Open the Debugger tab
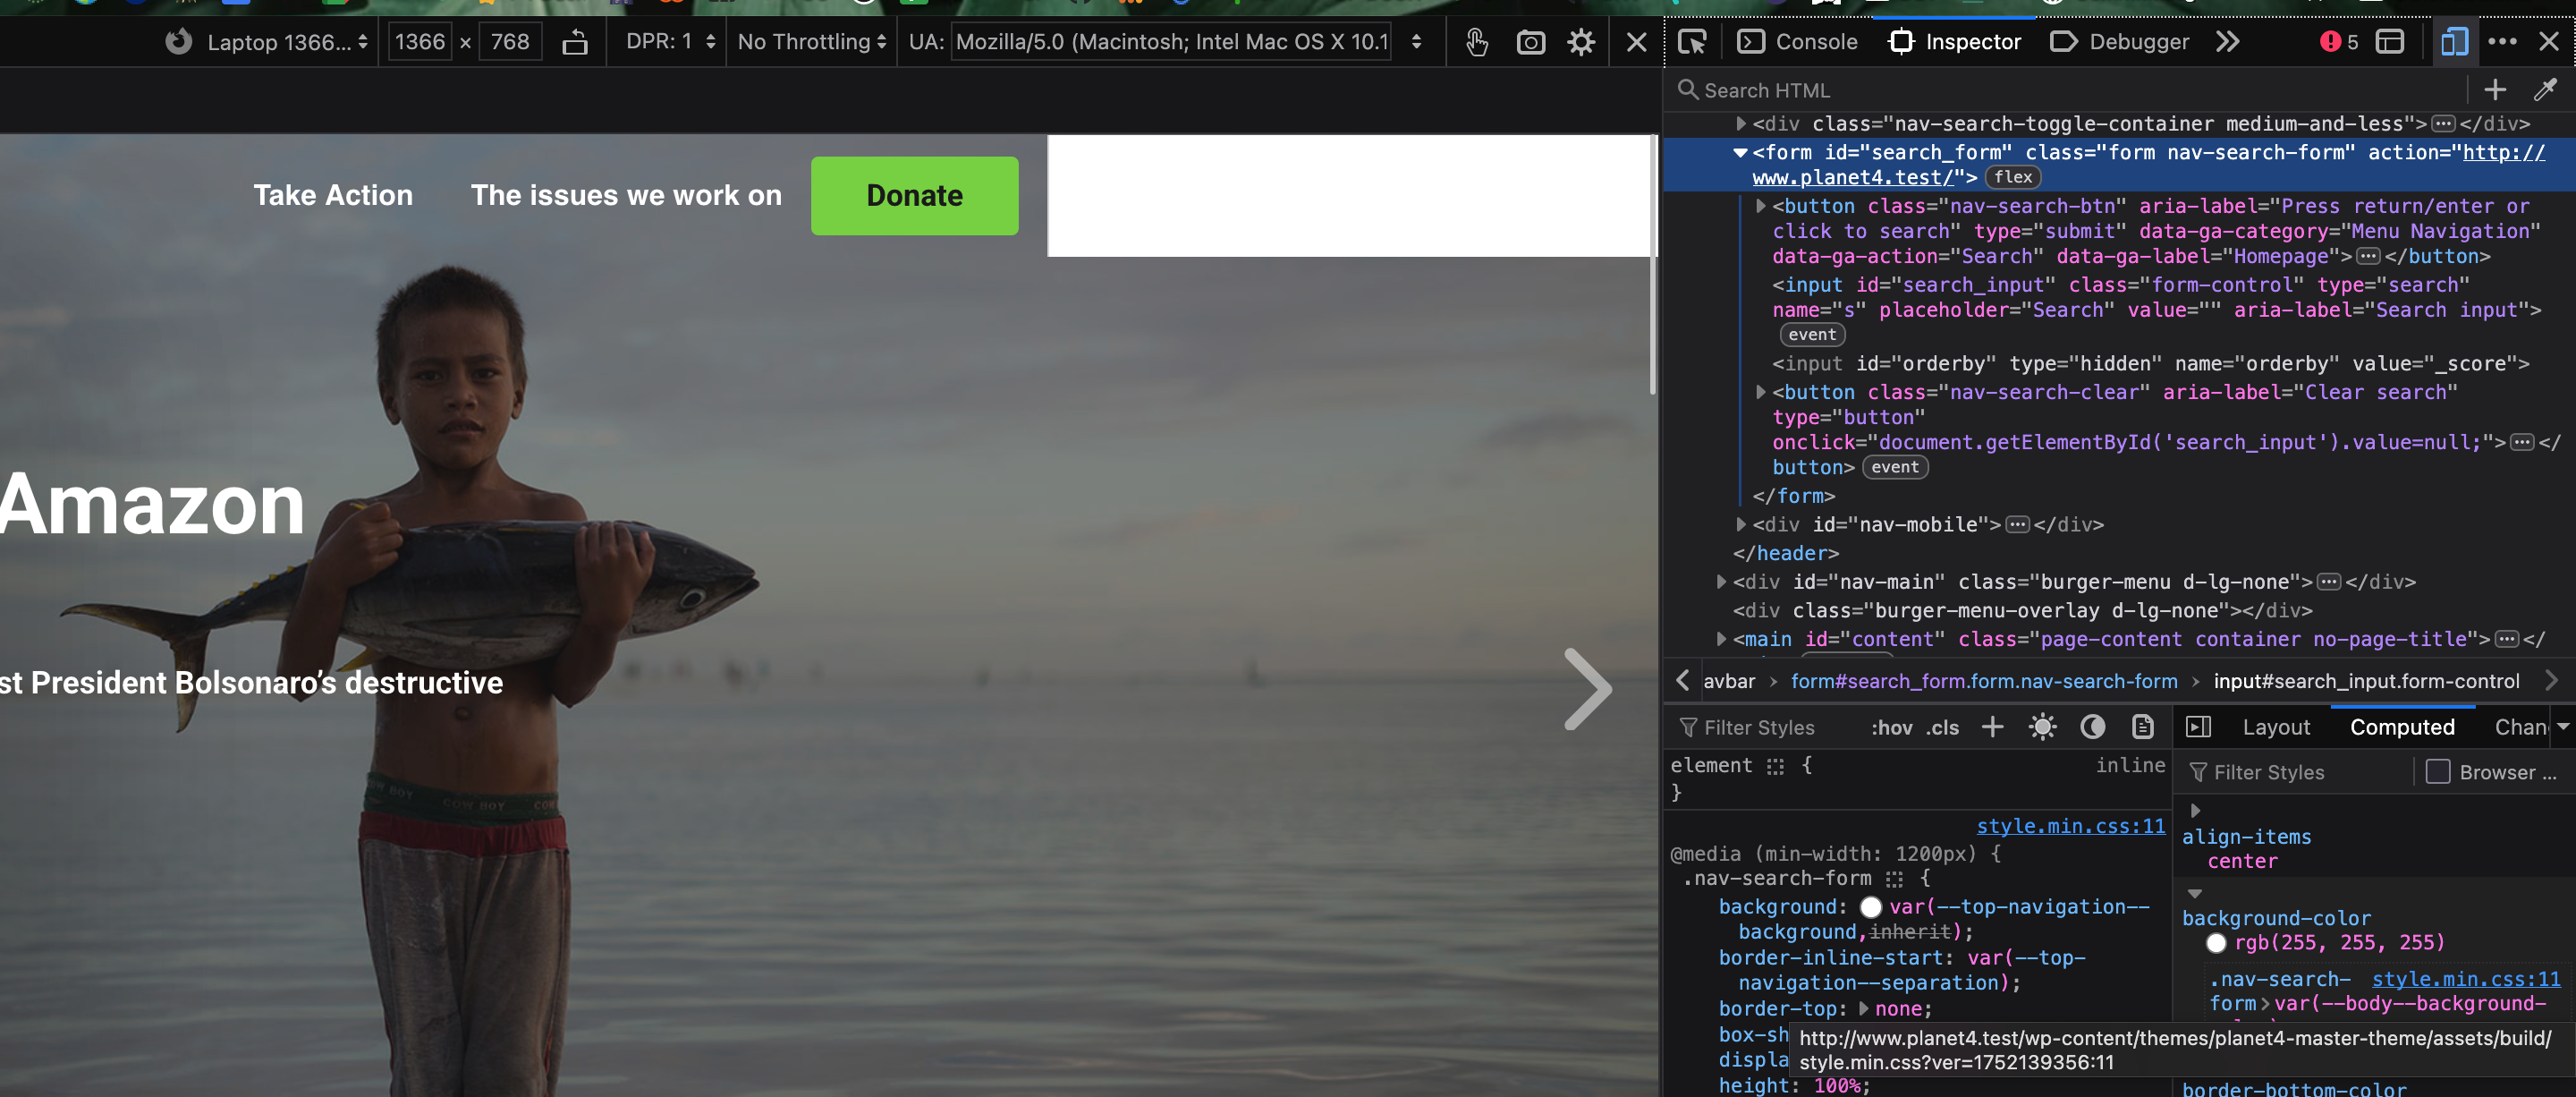The width and height of the screenshot is (2576, 1097). [2119, 42]
